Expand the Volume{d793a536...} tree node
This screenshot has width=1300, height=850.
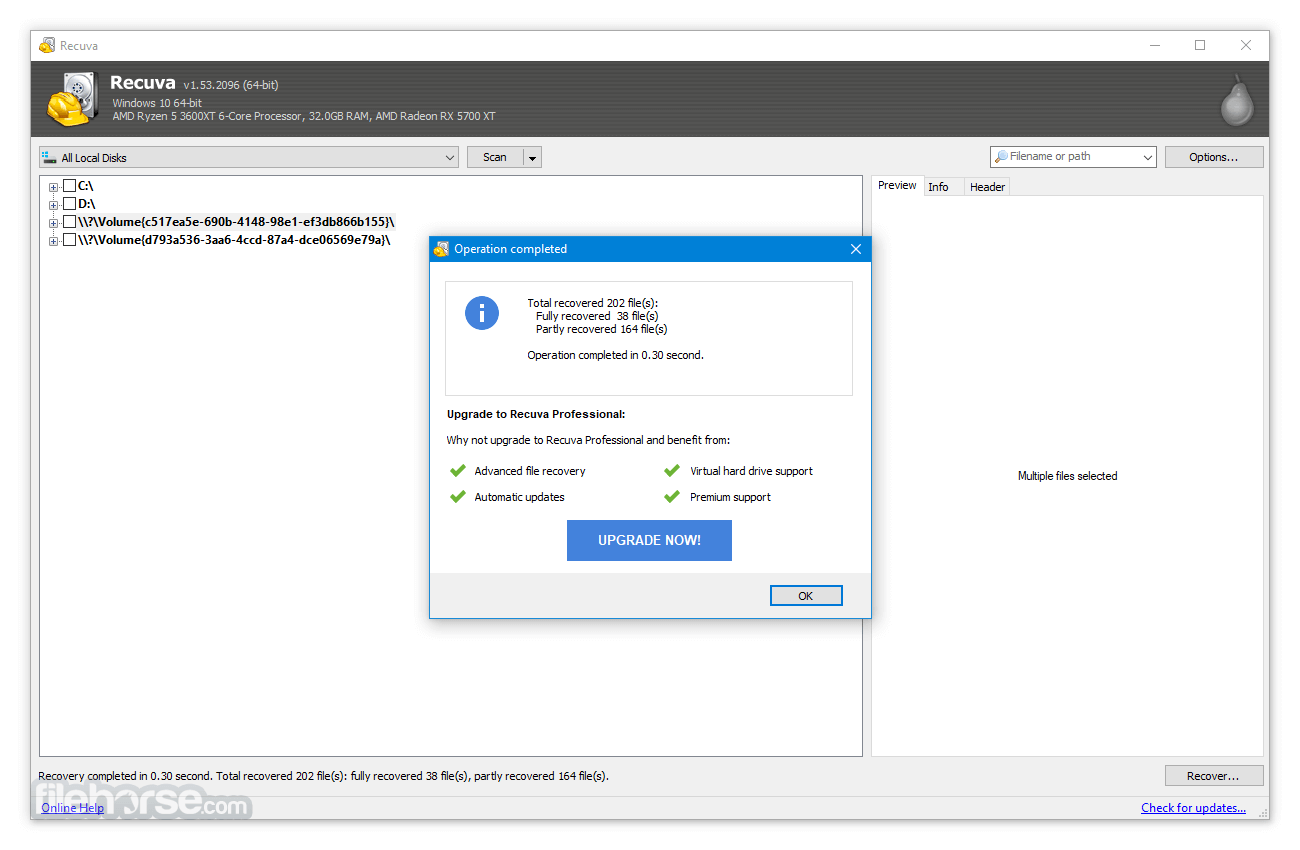click(53, 241)
